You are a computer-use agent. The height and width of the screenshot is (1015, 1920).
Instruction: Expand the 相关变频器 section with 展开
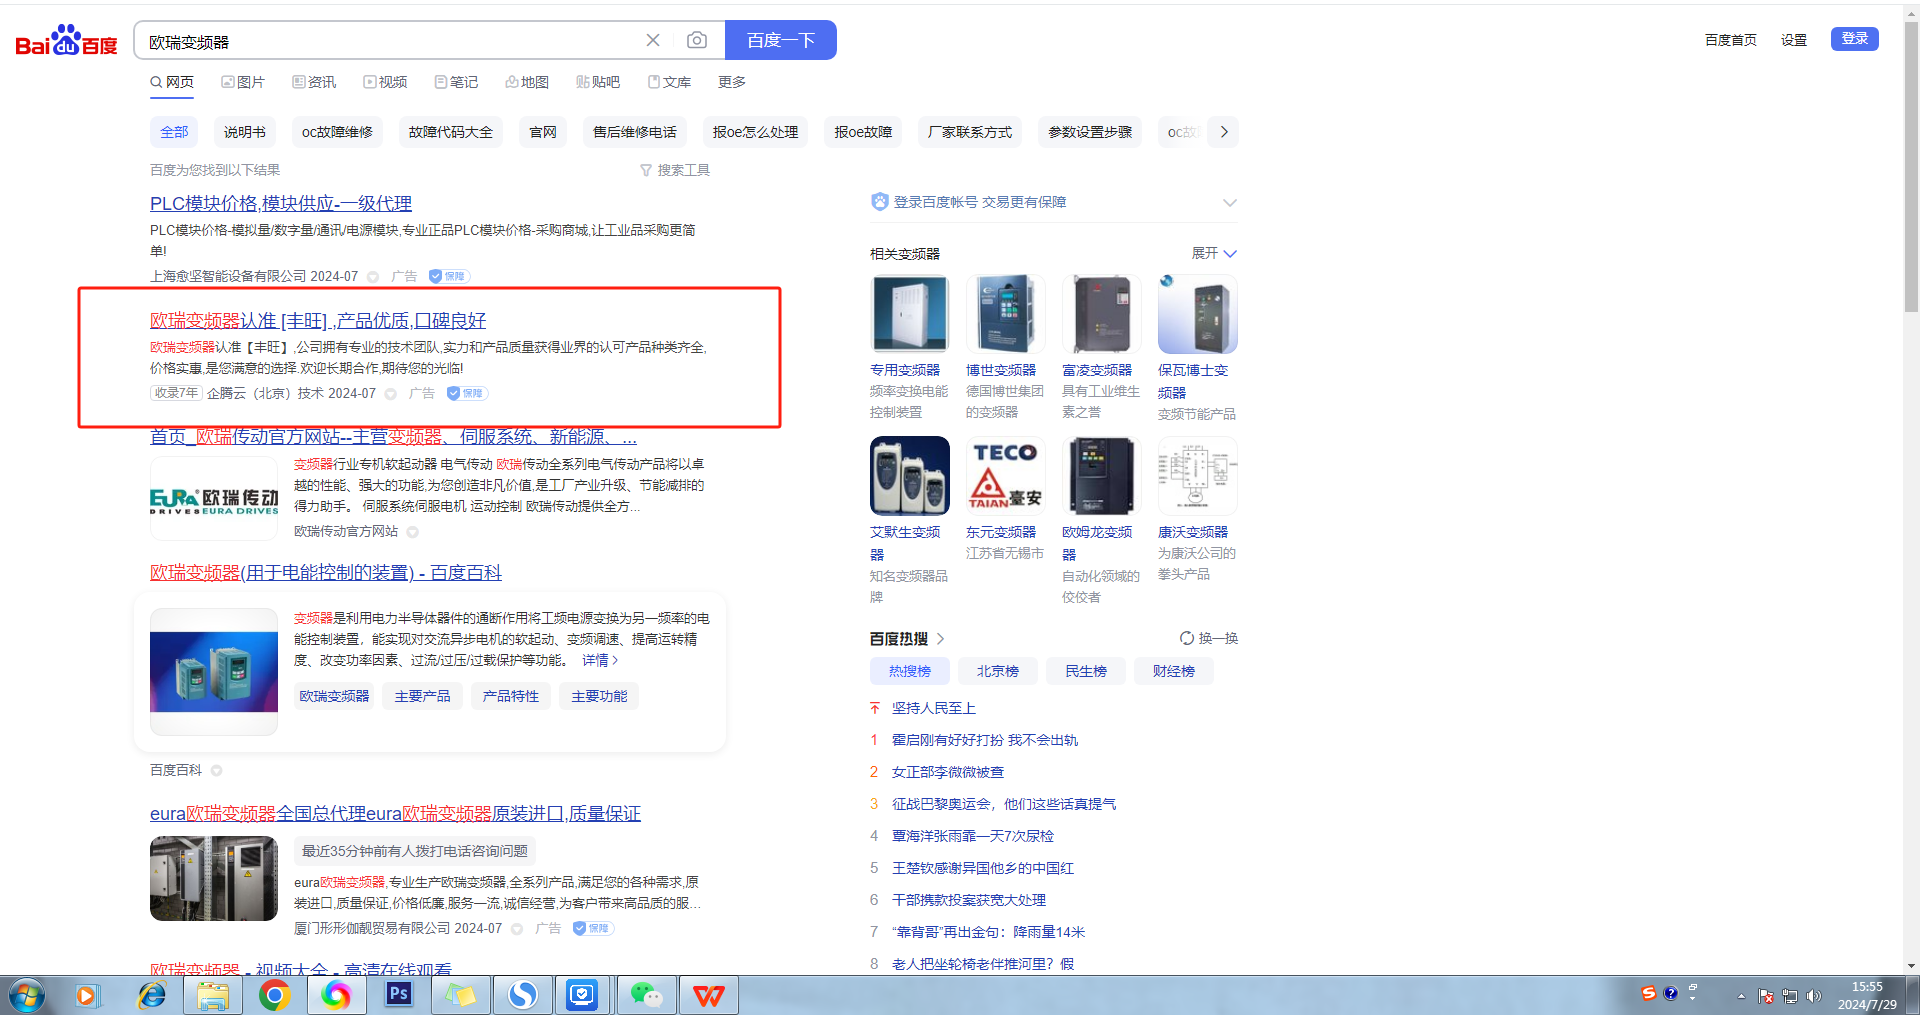1214,254
